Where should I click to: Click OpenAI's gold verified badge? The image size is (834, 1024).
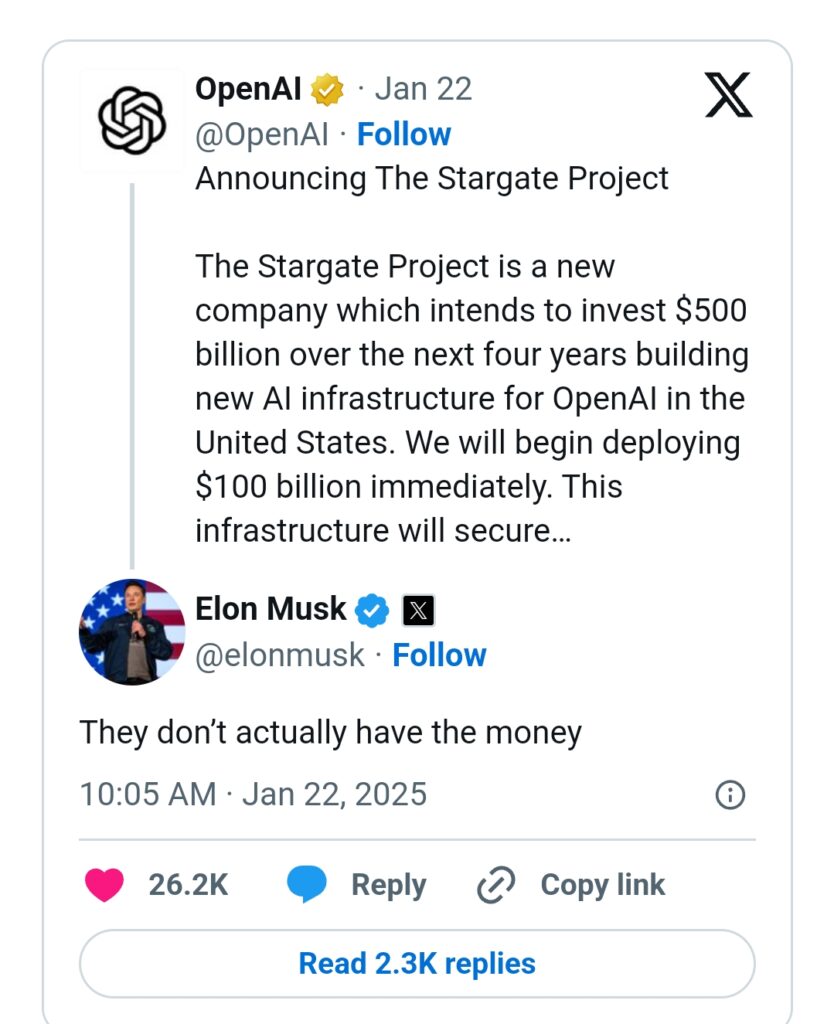[327, 89]
